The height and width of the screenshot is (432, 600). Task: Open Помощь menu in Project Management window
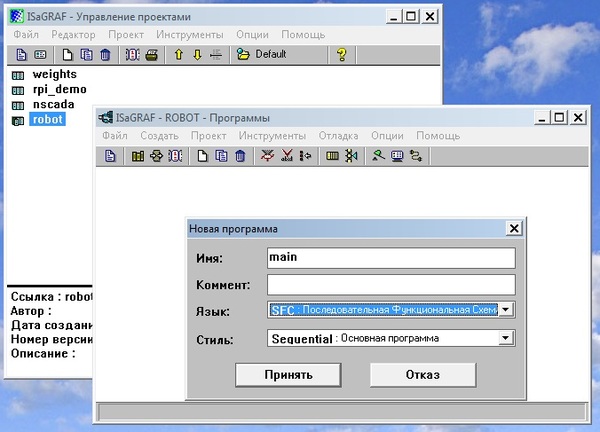(x=303, y=34)
